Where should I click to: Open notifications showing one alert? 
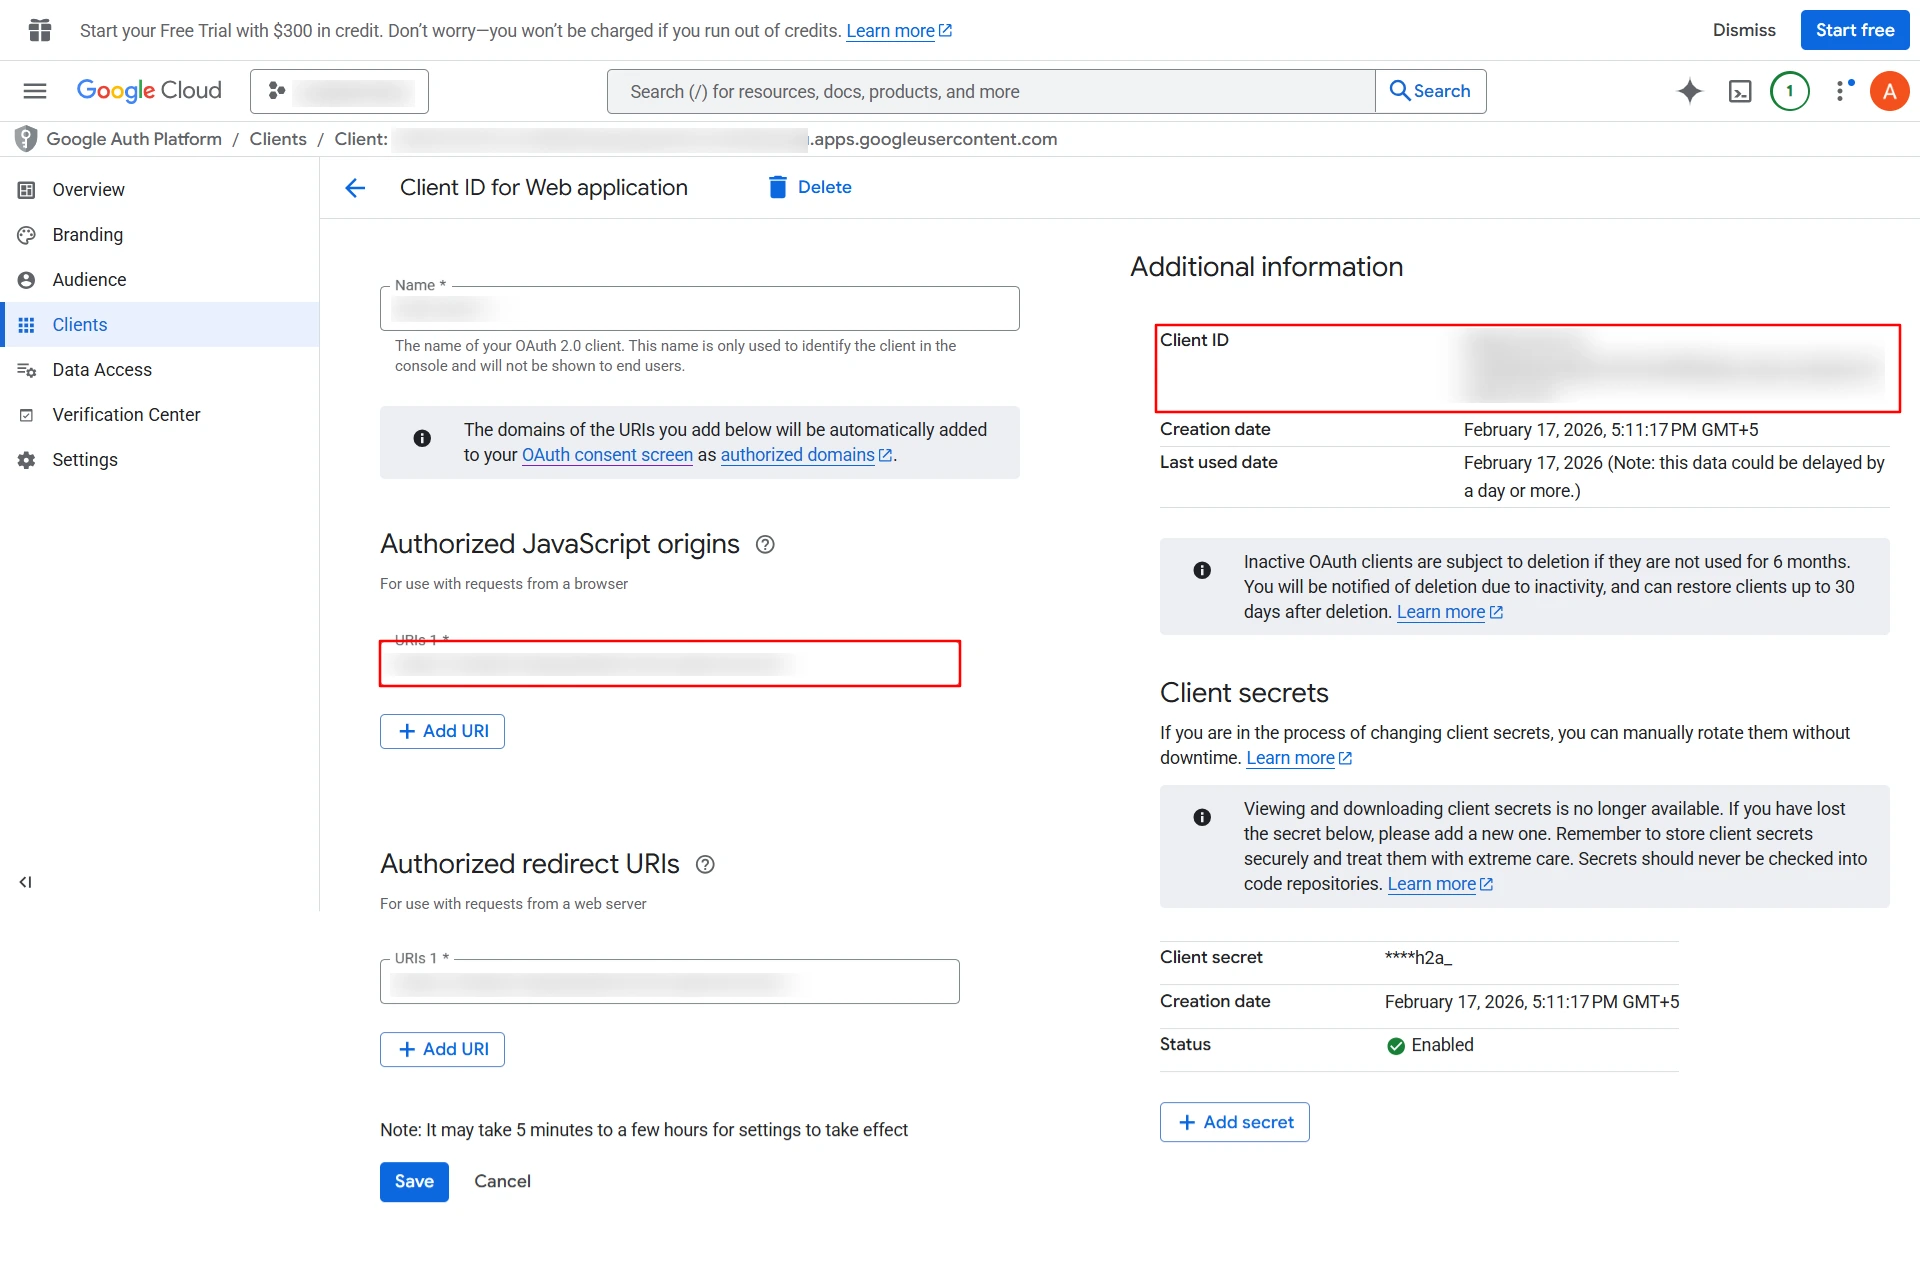point(1790,91)
